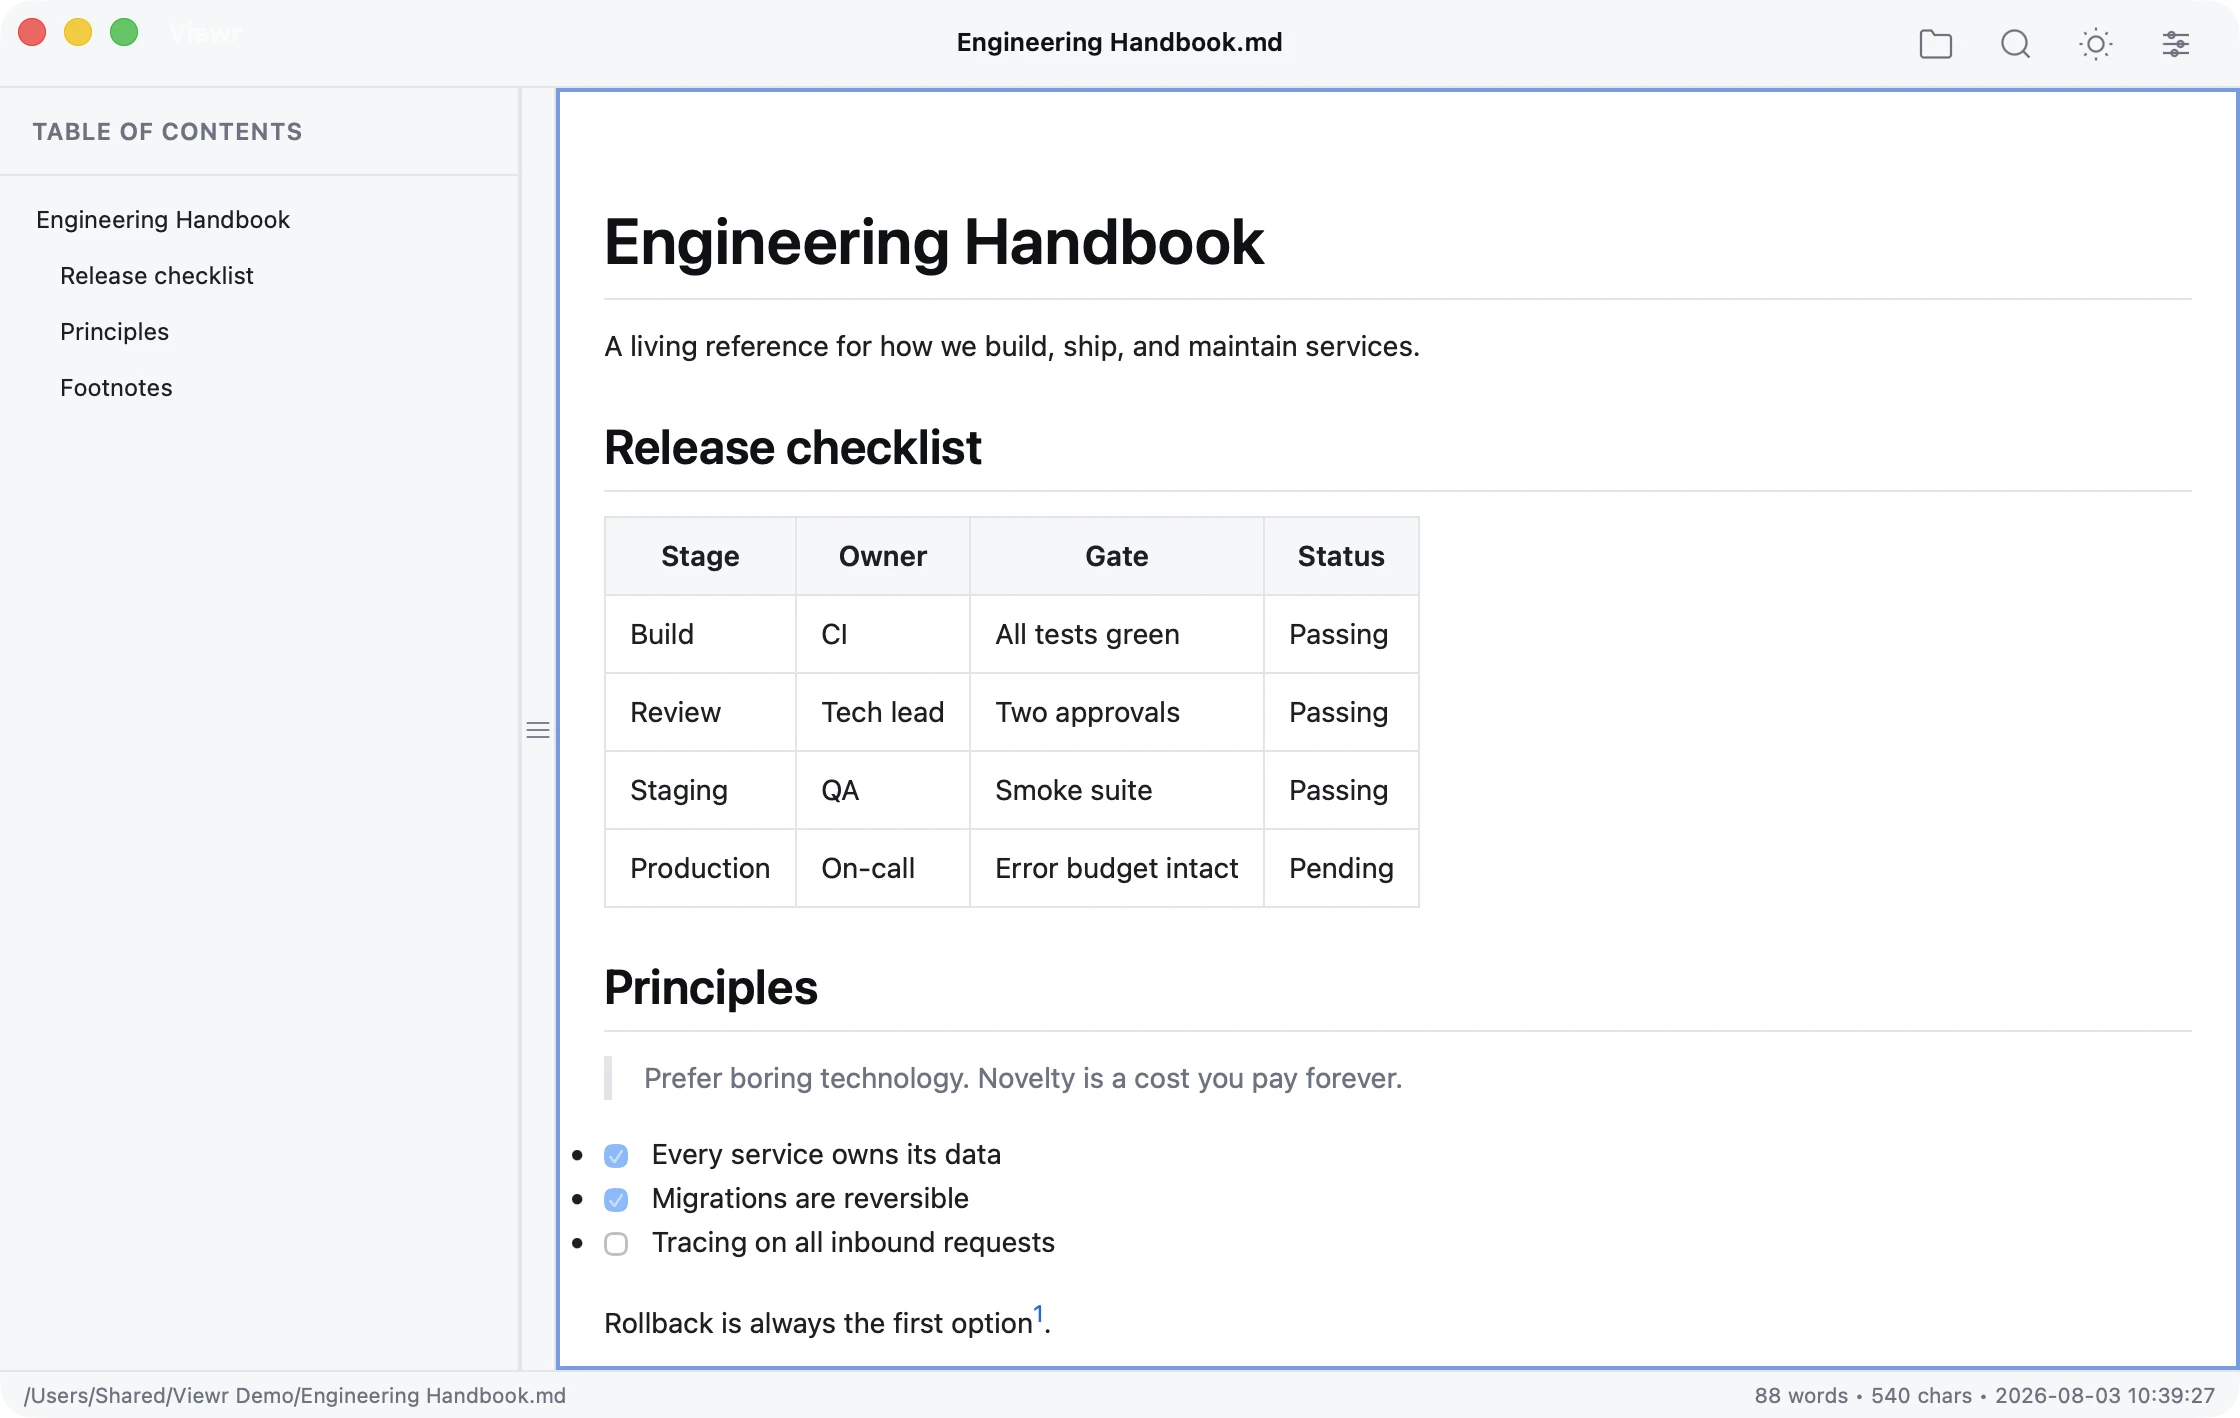Click the Stage column header

(x=700, y=556)
